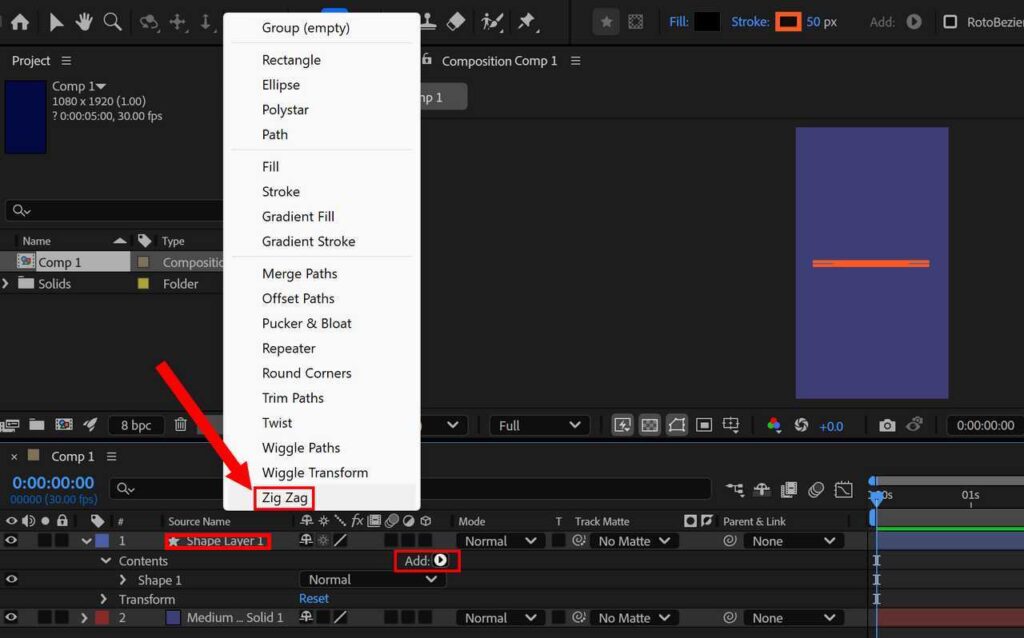
Task: Select the Roto Brush tool
Action: point(492,22)
